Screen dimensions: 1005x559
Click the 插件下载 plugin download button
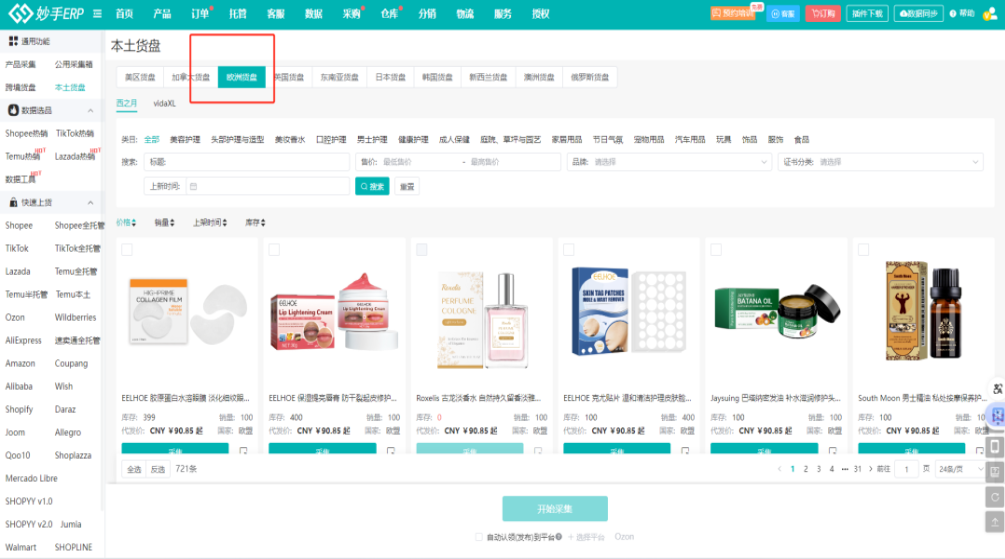coord(867,13)
